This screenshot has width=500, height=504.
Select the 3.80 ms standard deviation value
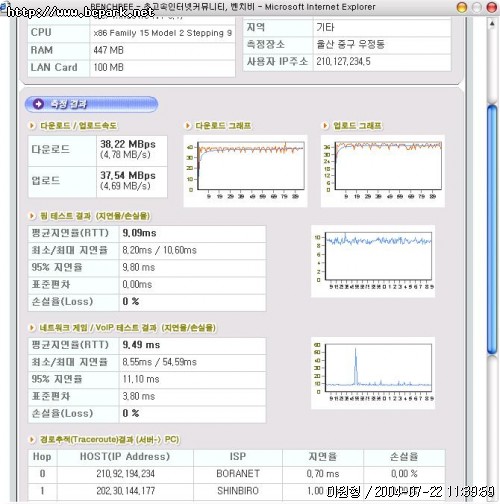click(x=139, y=396)
